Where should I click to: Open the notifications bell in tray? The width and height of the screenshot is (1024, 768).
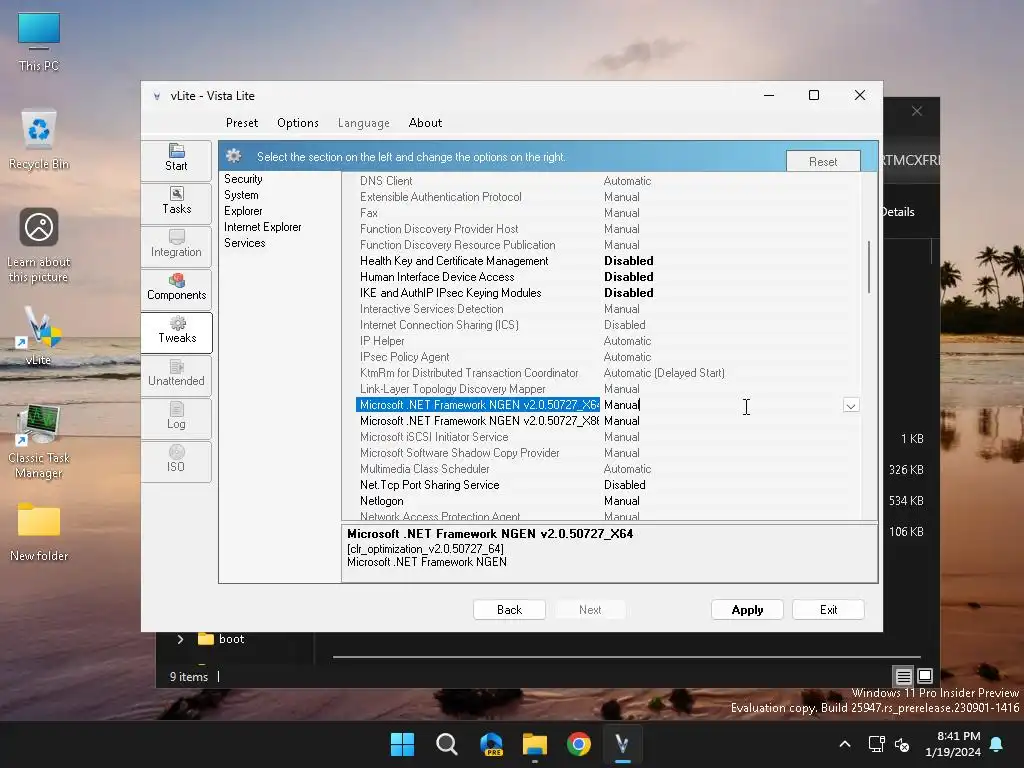[997, 744]
